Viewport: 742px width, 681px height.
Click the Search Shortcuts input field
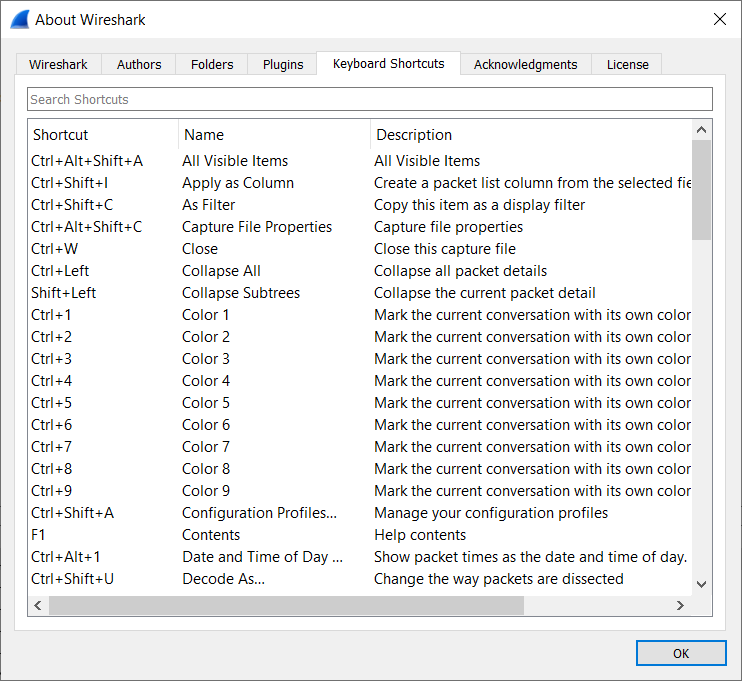370,99
